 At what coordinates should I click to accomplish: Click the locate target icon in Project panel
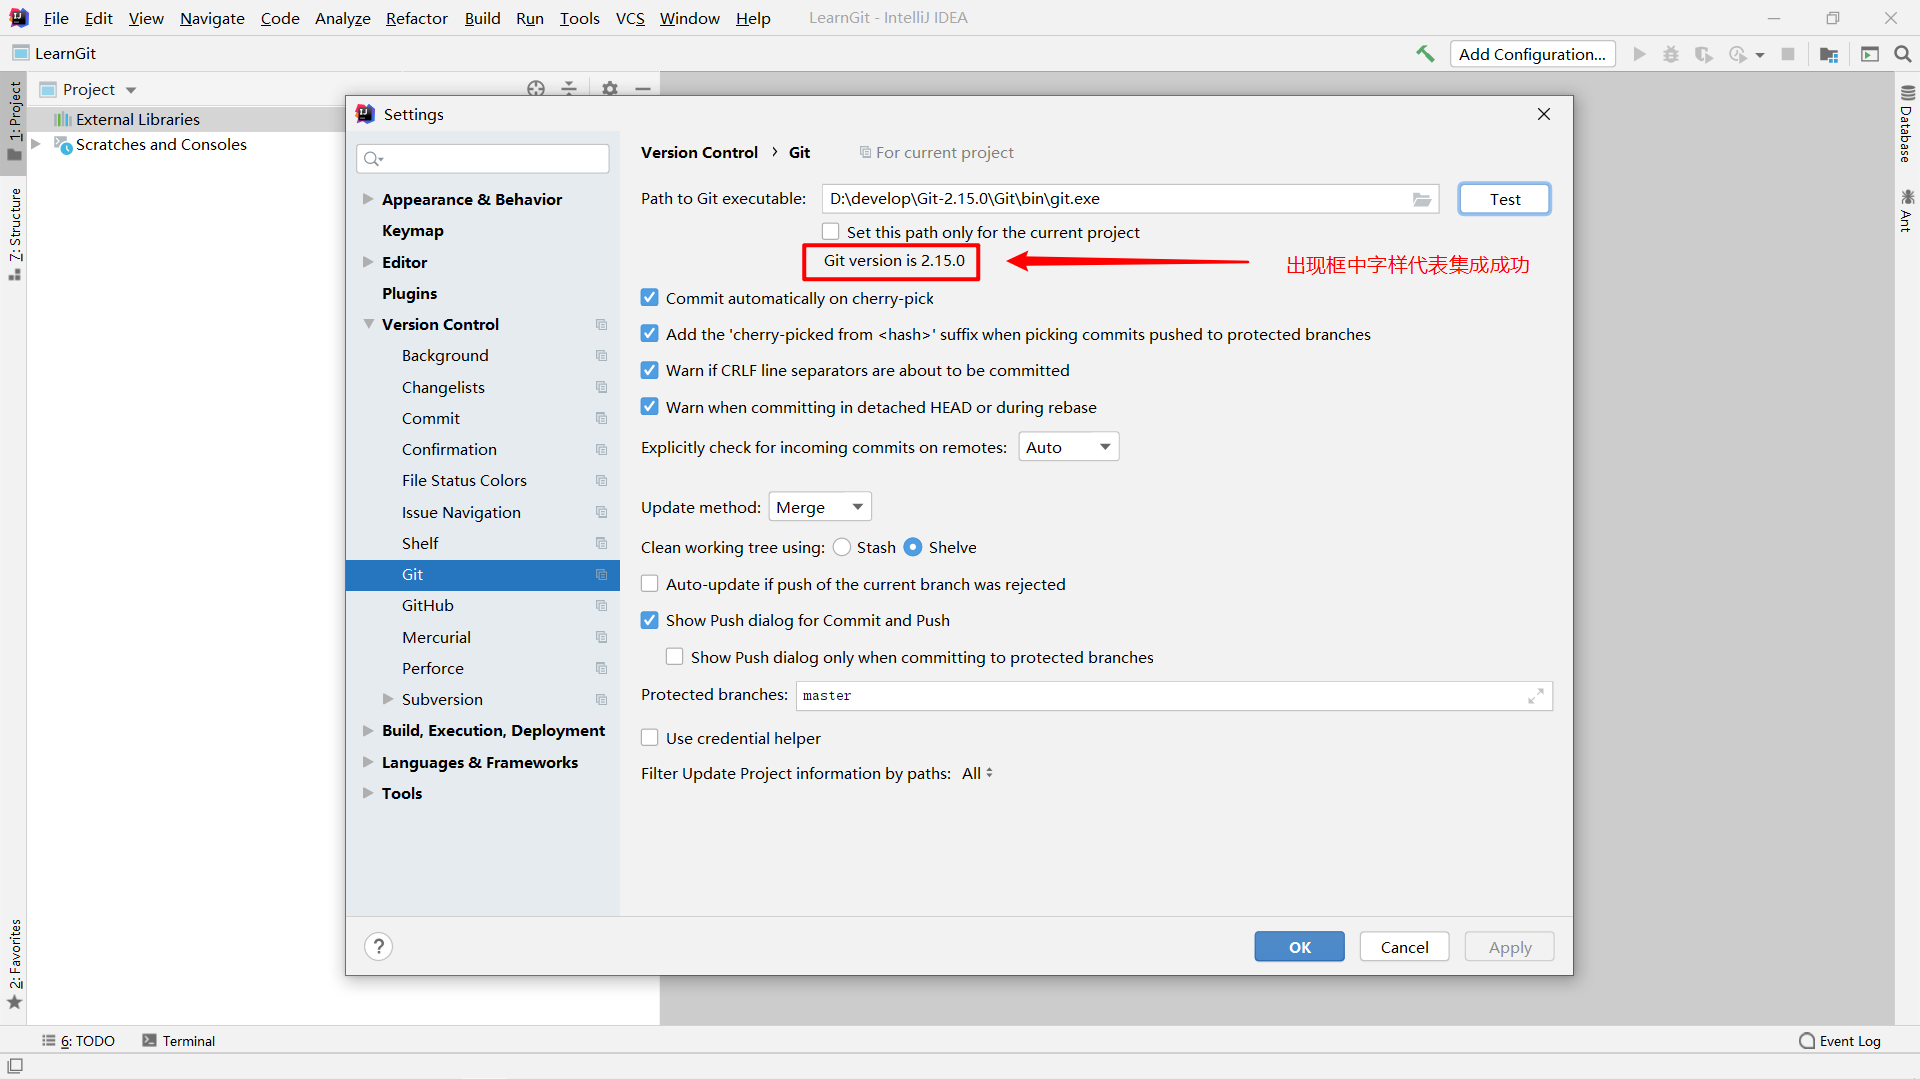[x=536, y=88]
